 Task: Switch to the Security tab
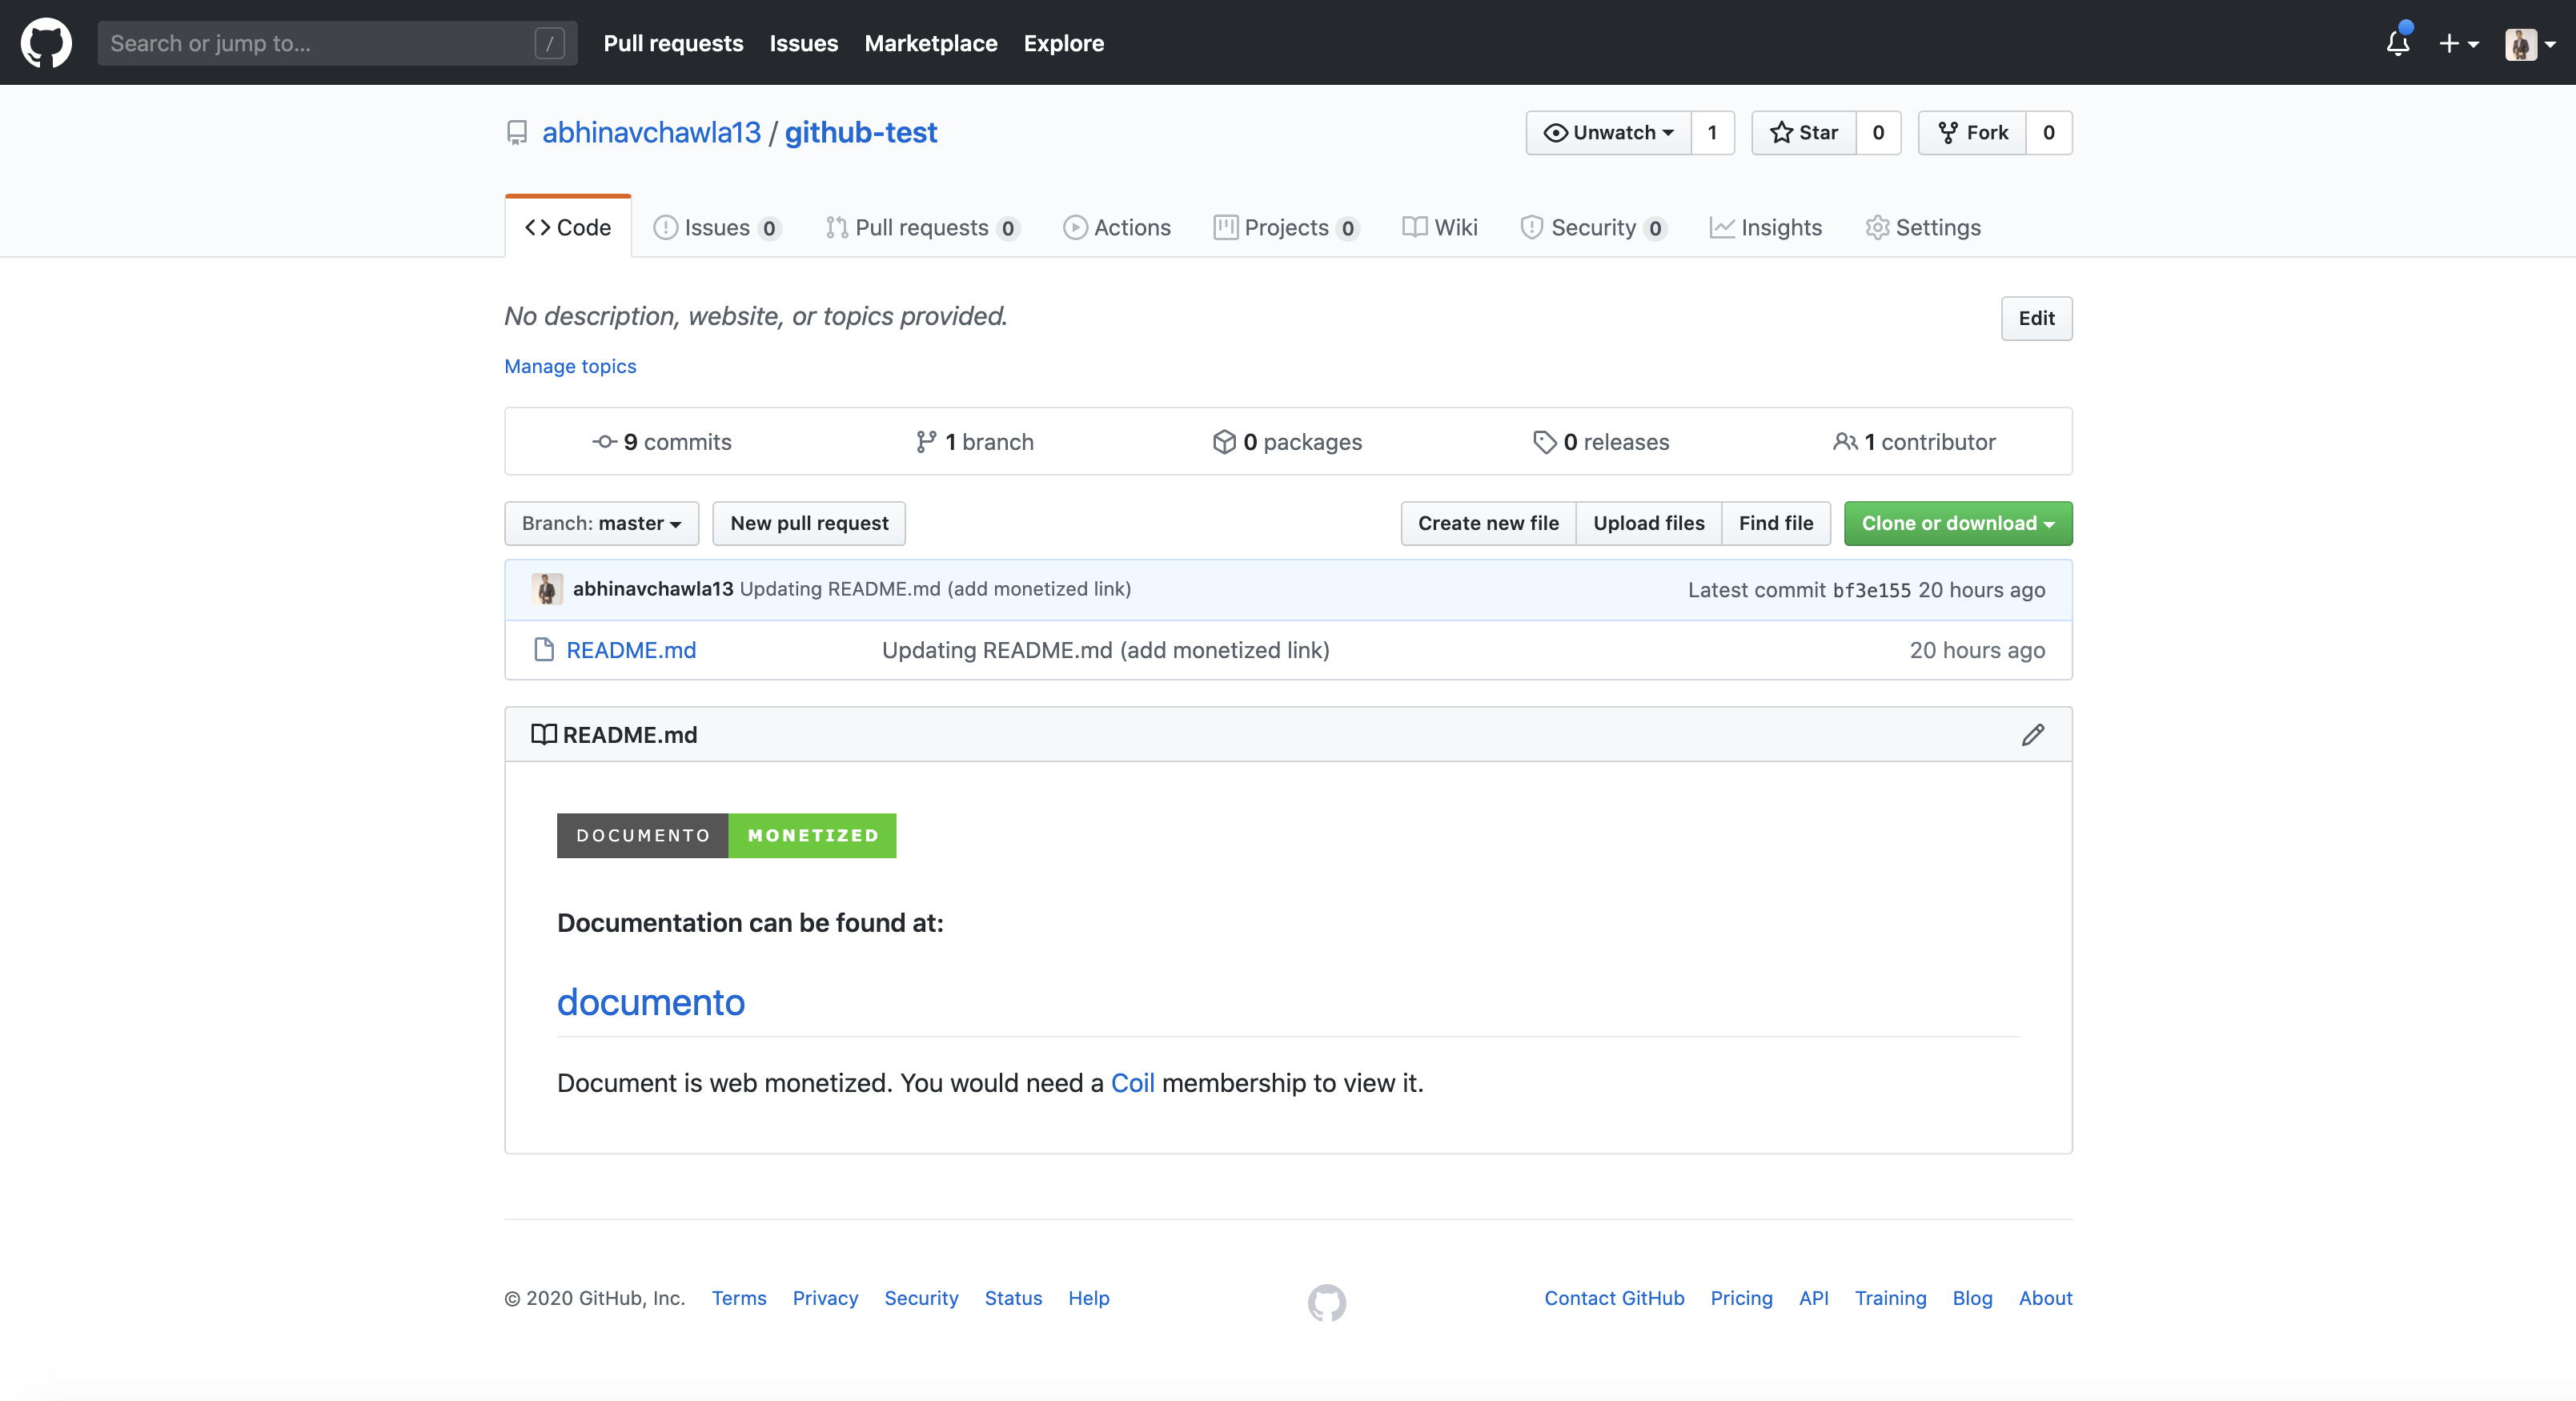(1592, 227)
